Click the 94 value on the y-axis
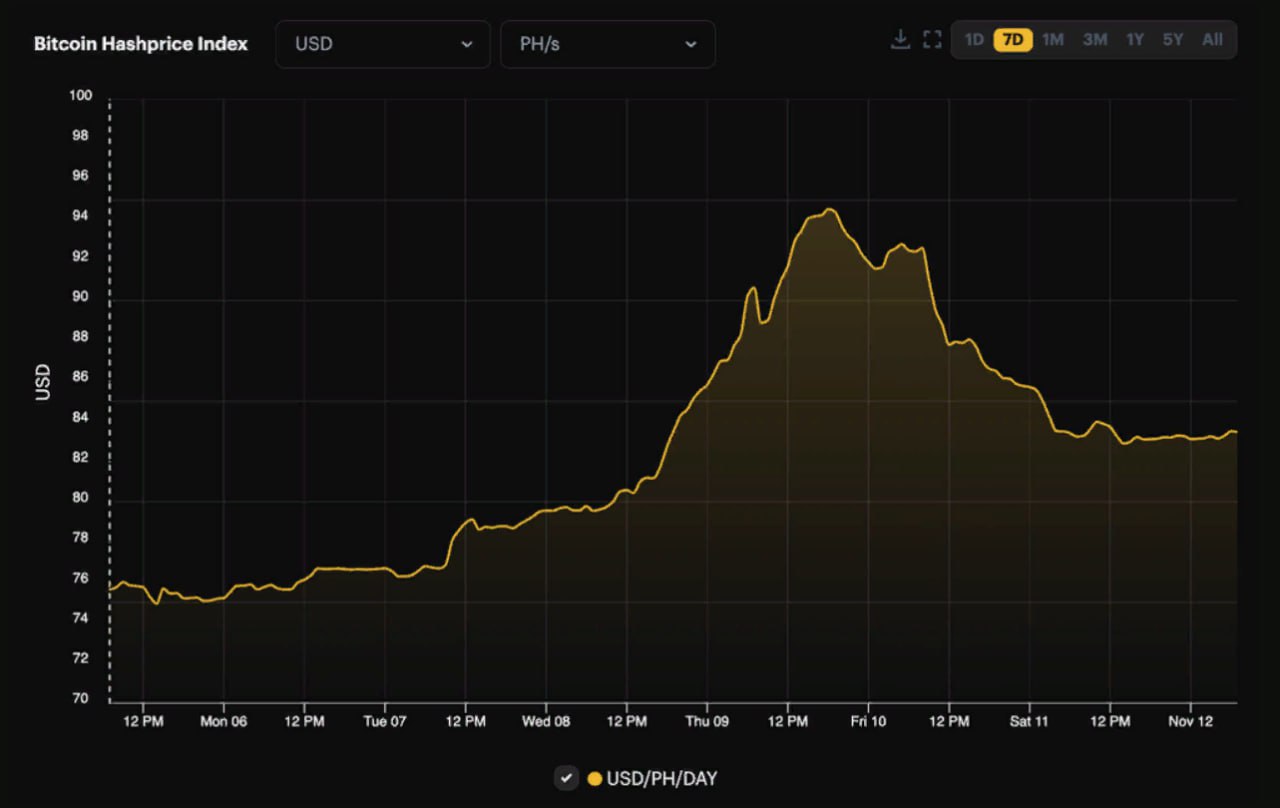Screen dimensions: 1280x808 (81, 216)
